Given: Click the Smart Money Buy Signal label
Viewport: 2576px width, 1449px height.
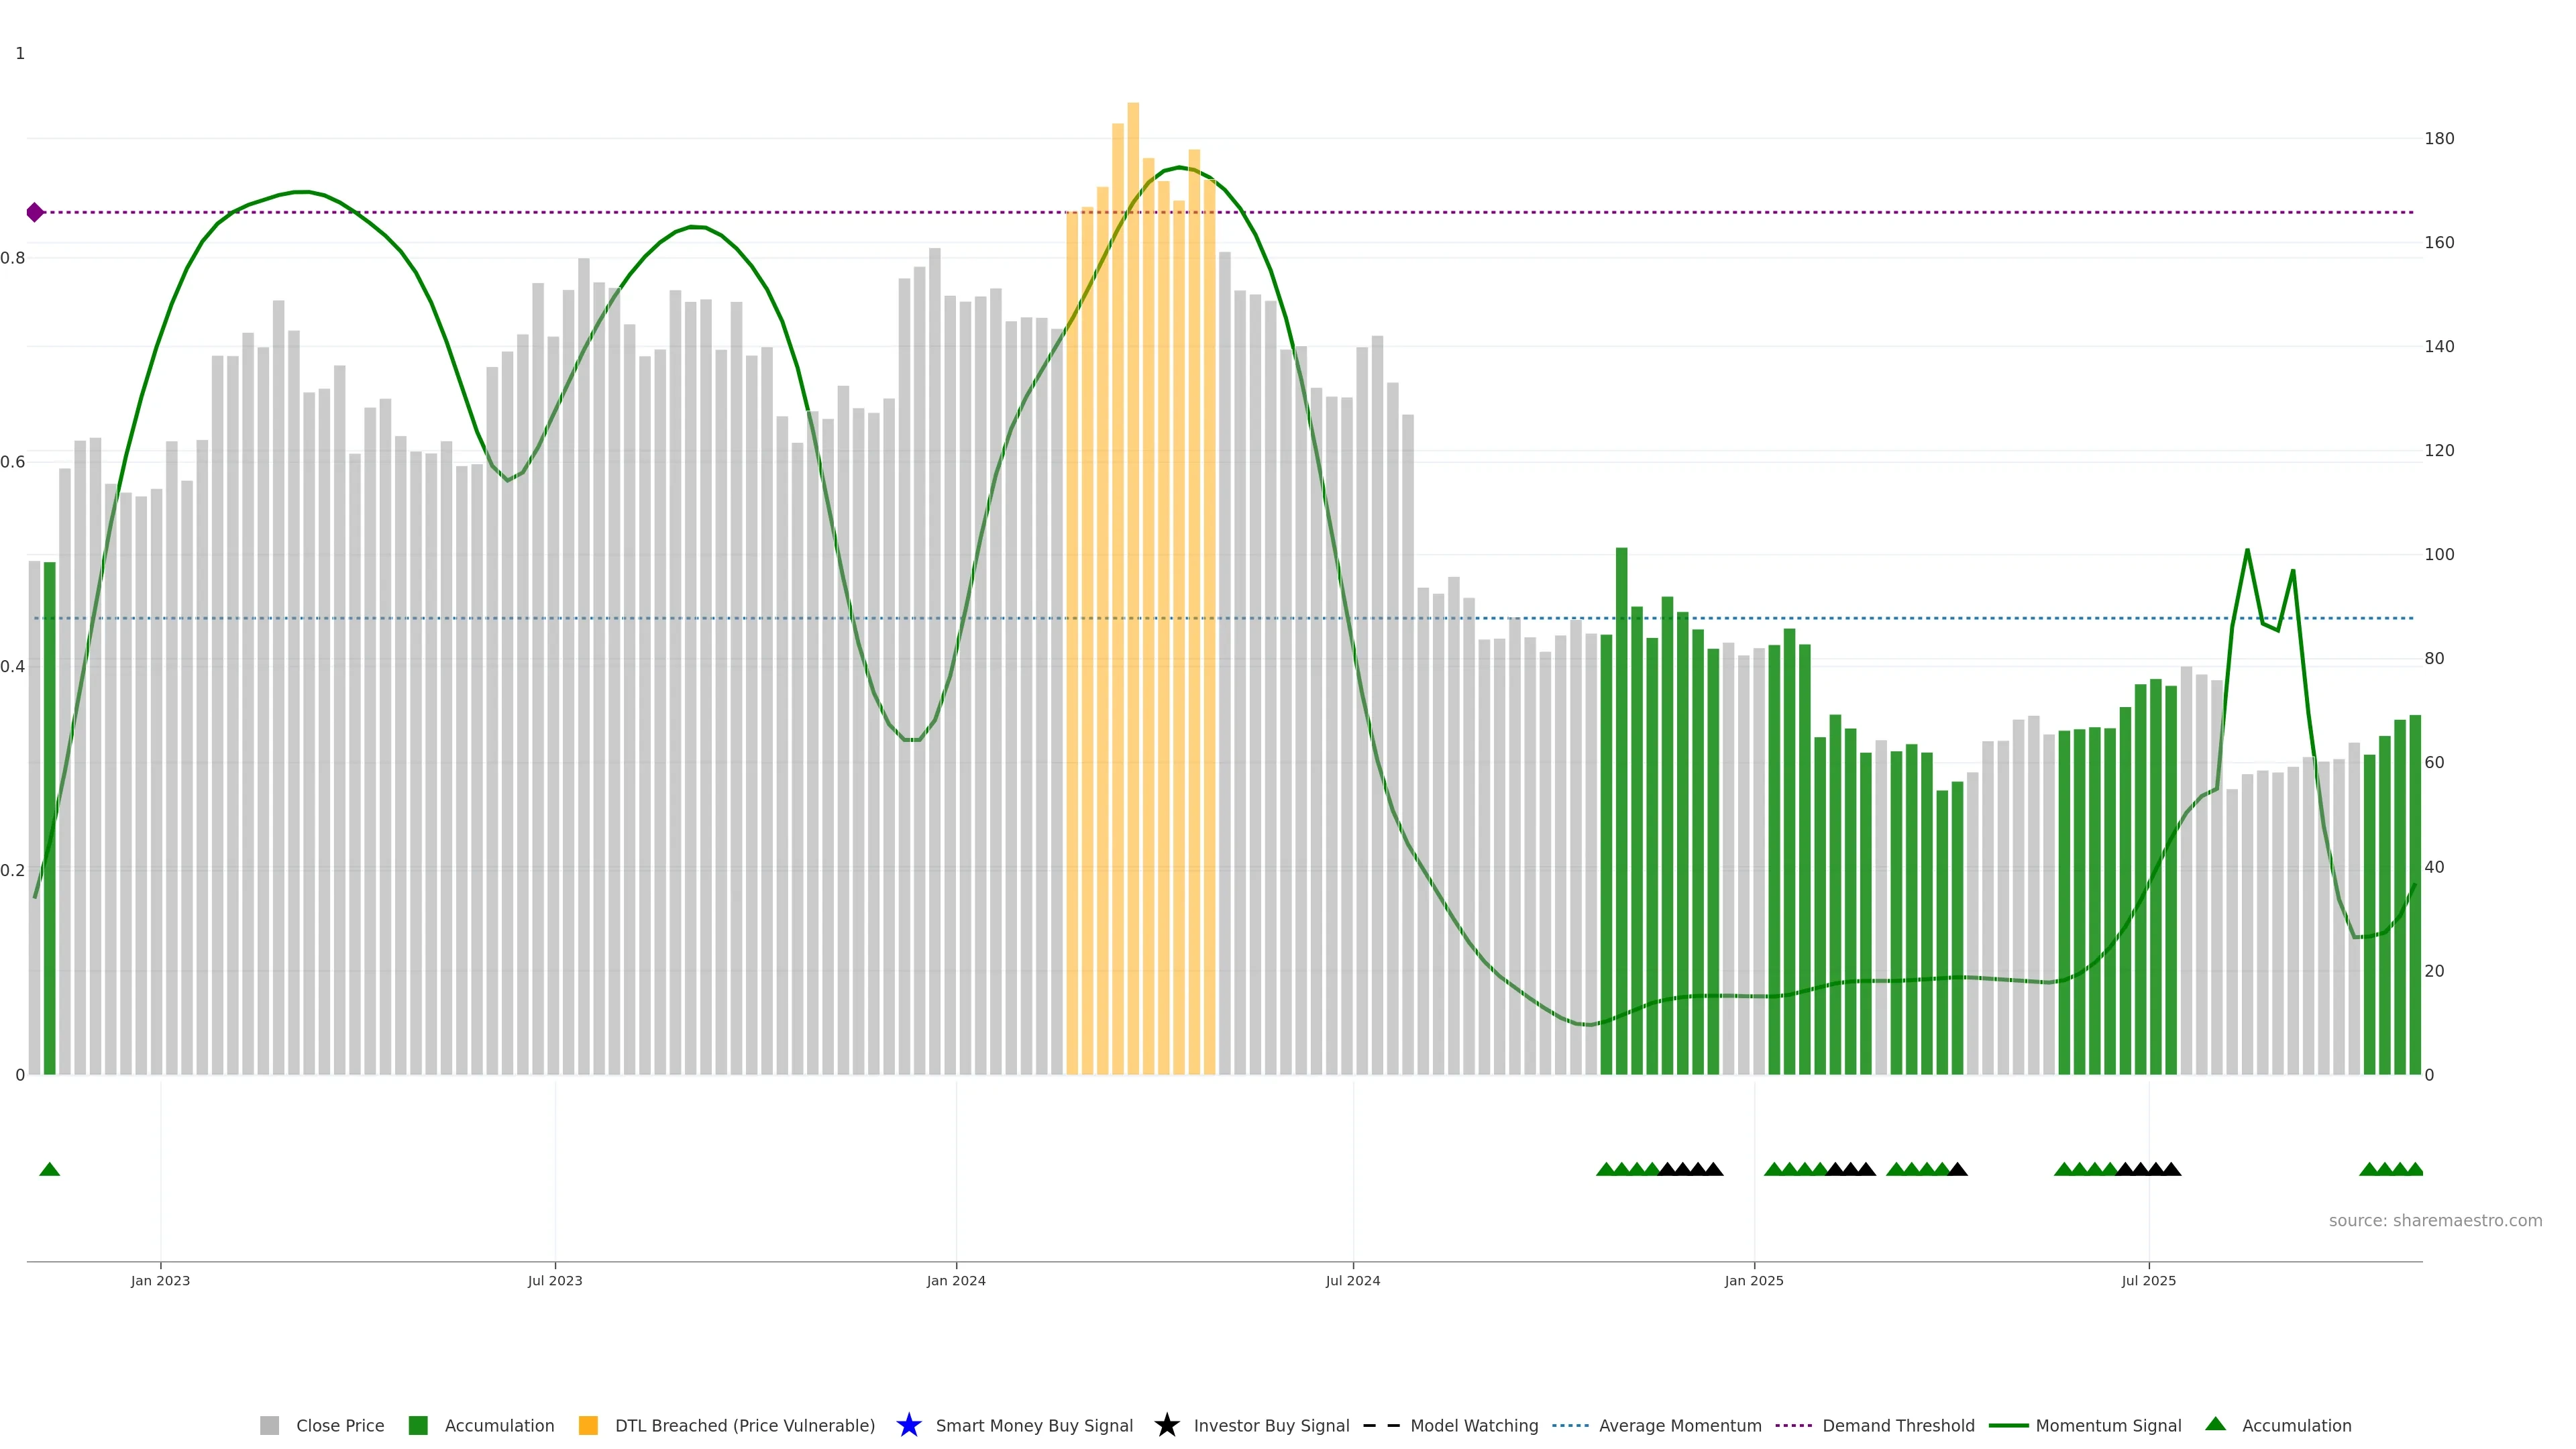Looking at the screenshot, I should coord(1034,1425).
